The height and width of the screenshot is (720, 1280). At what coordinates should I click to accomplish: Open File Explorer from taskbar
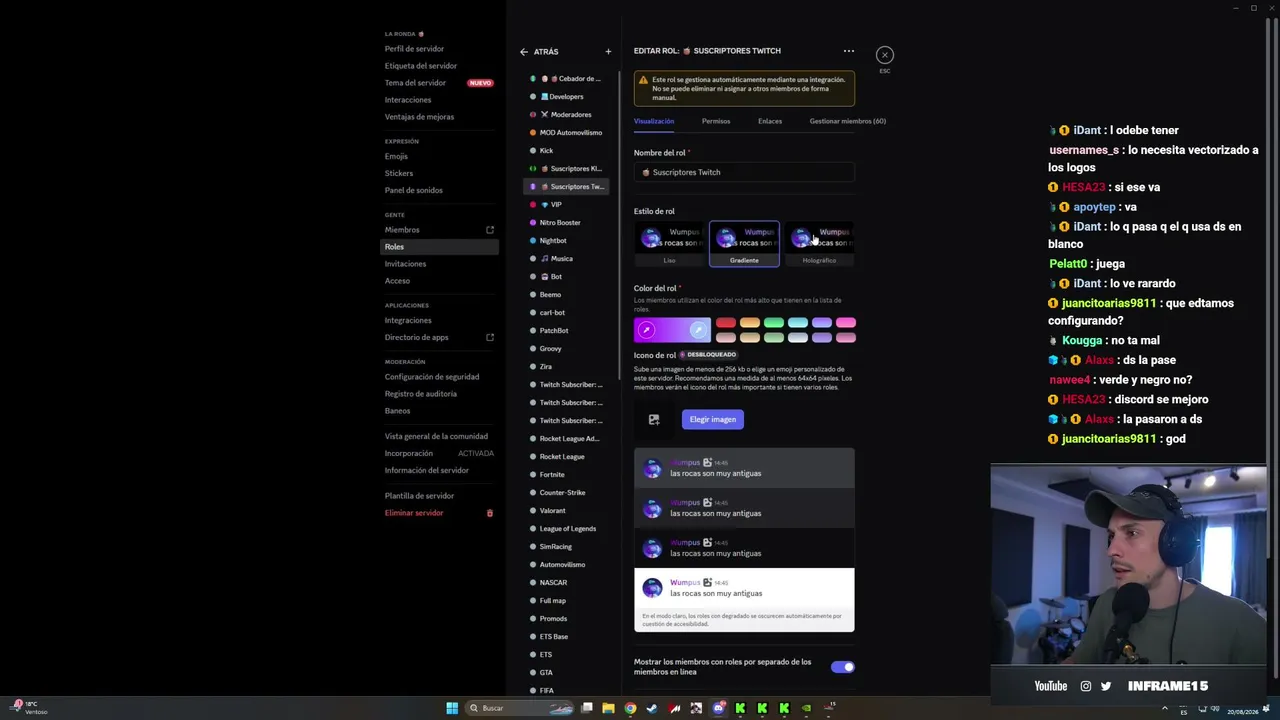[608, 708]
